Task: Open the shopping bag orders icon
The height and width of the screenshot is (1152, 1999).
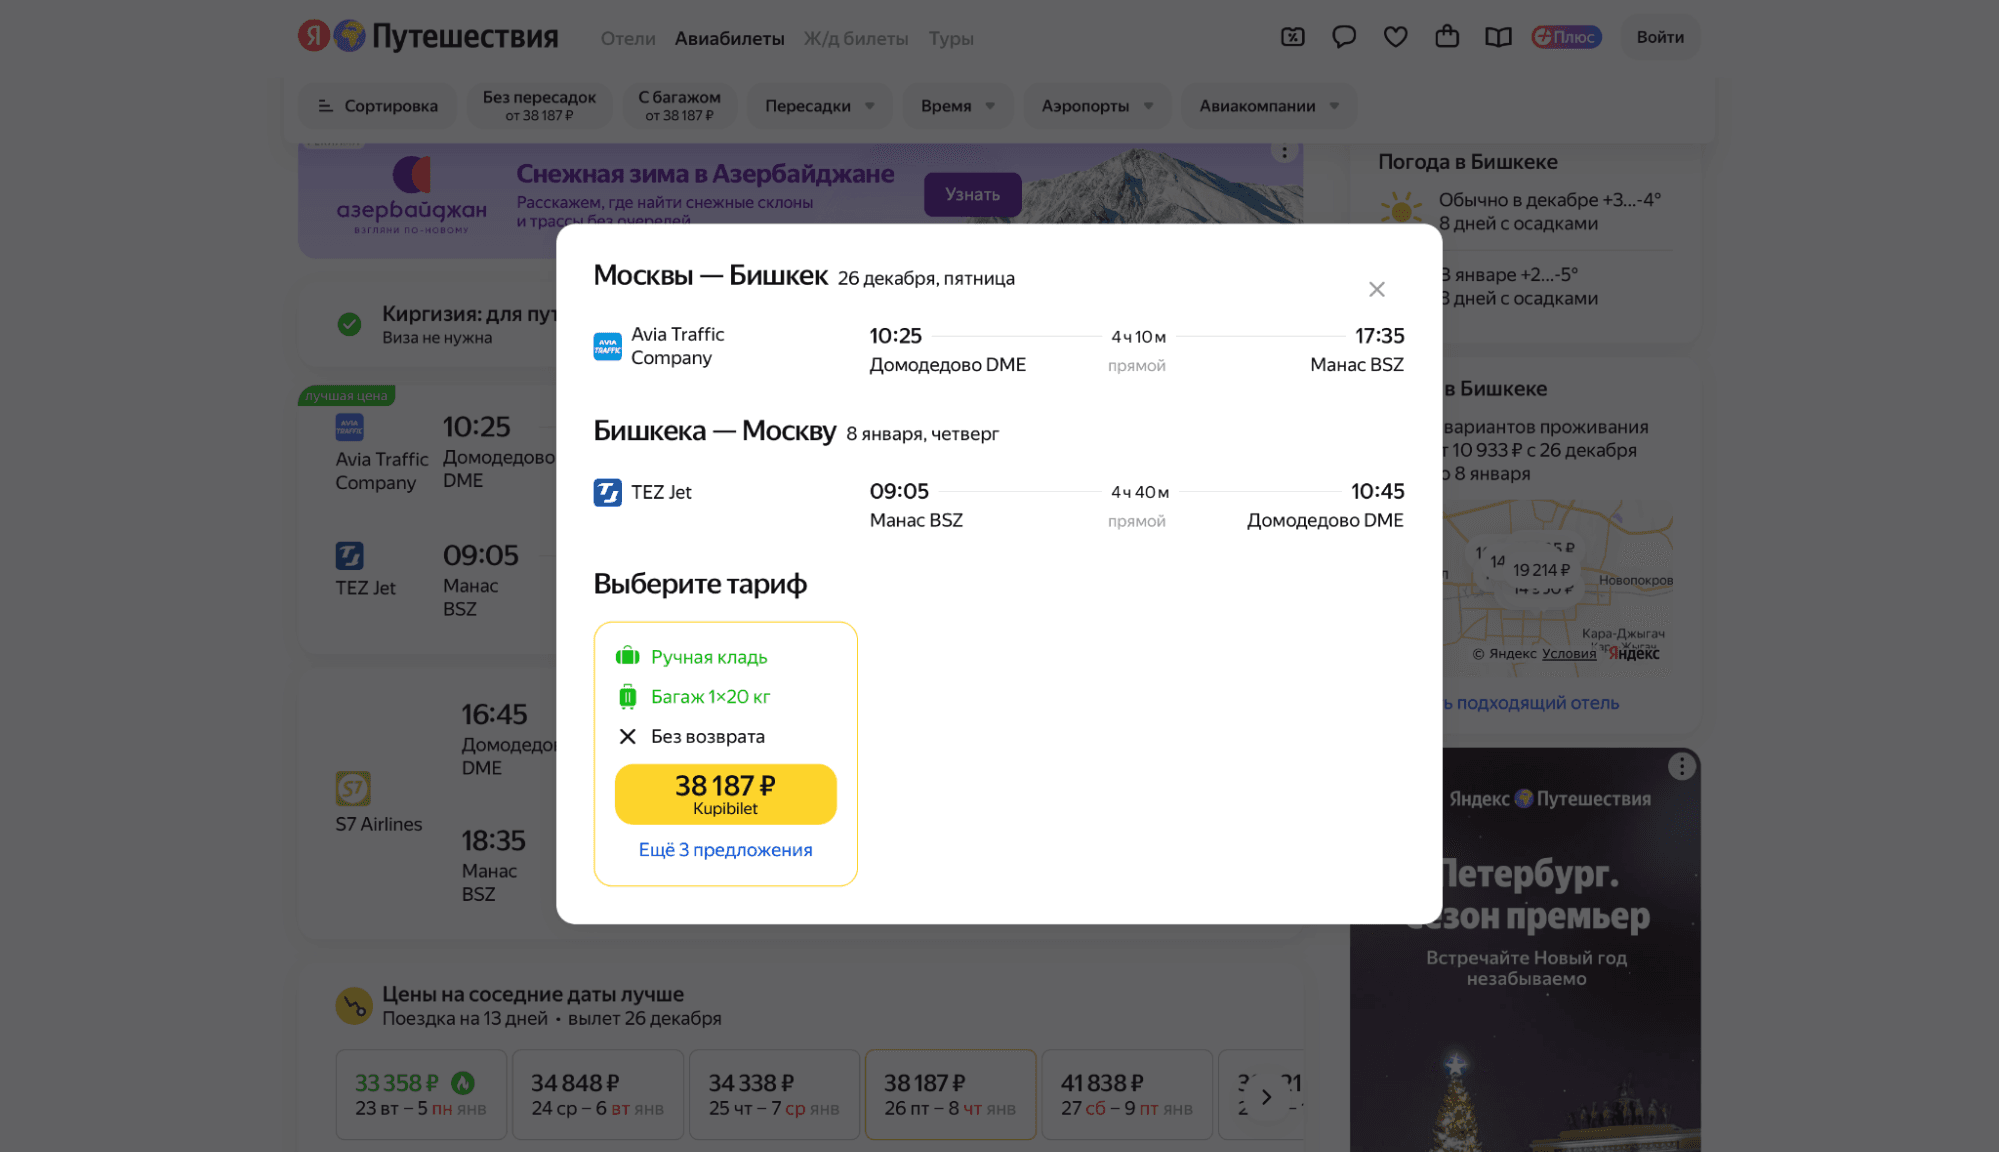Action: [x=1446, y=37]
